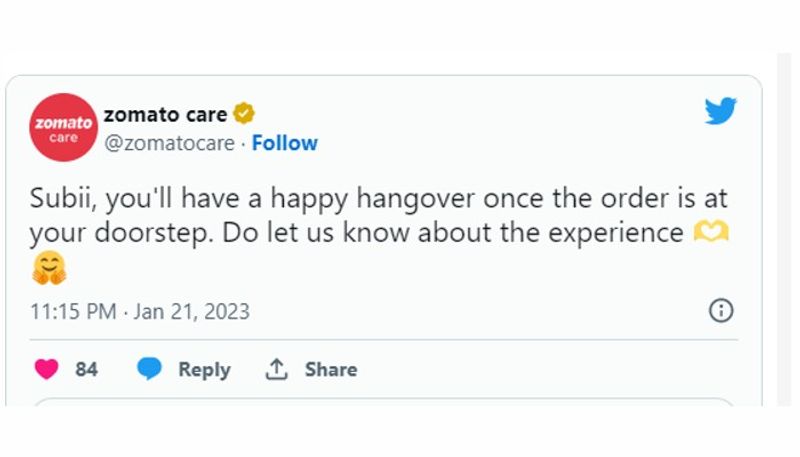Follow the zomato care account
The image size is (800, 457).
click(285, 143)
